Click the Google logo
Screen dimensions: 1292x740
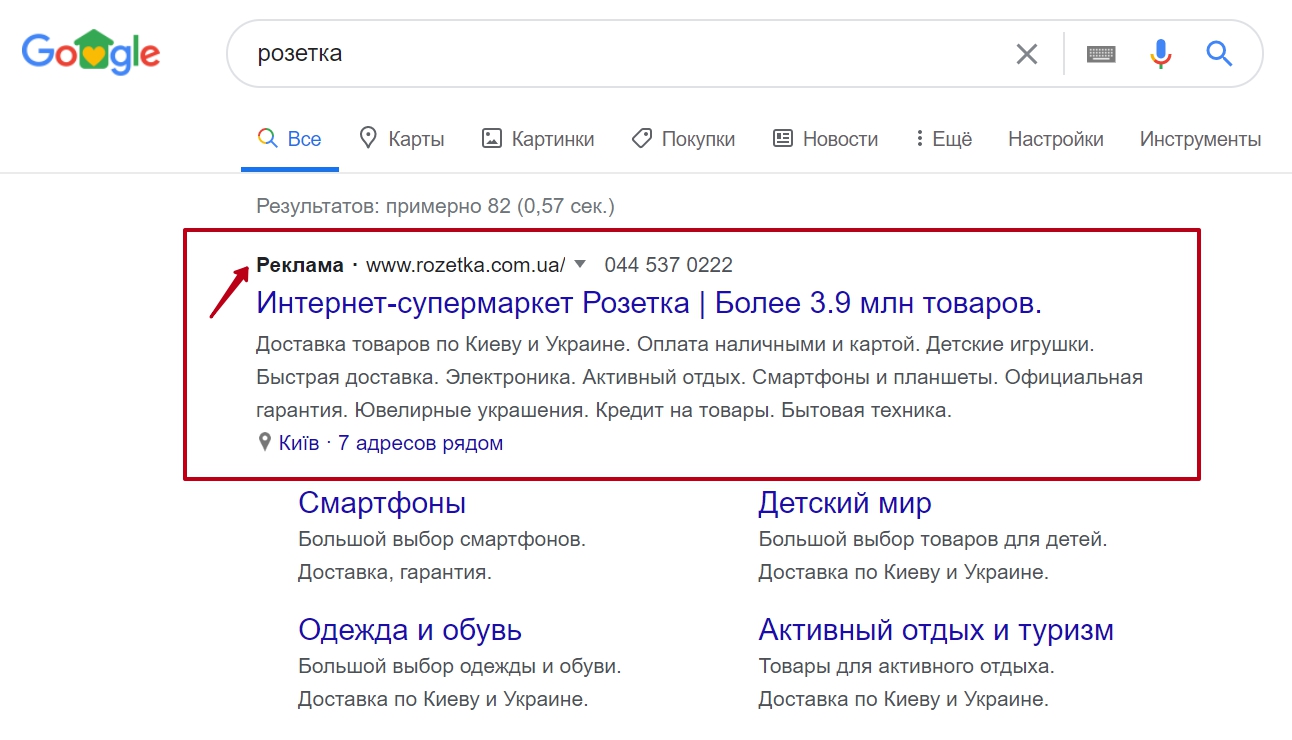[91, 53]
